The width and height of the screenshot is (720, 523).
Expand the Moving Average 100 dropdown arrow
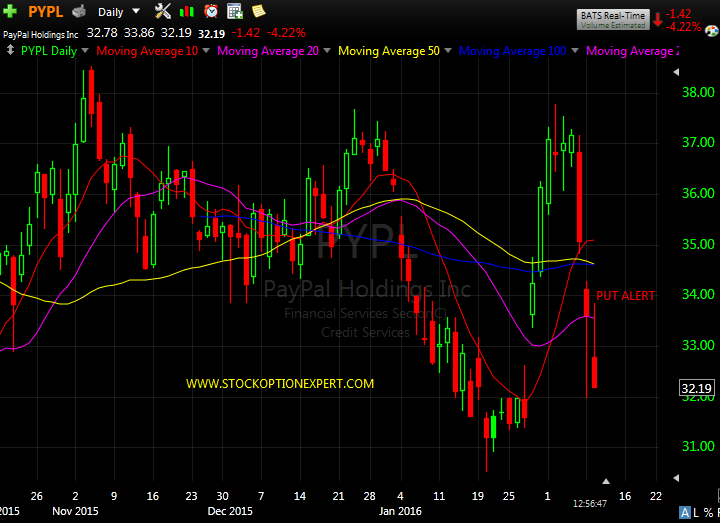575,51
